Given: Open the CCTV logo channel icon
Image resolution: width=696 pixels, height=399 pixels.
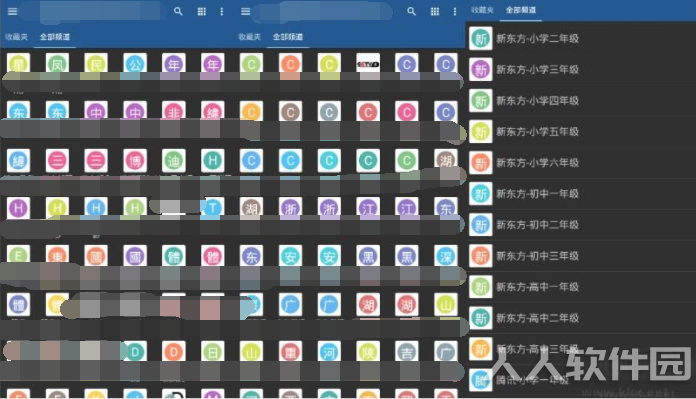Looking at the screenshot, I should [368, 64].
